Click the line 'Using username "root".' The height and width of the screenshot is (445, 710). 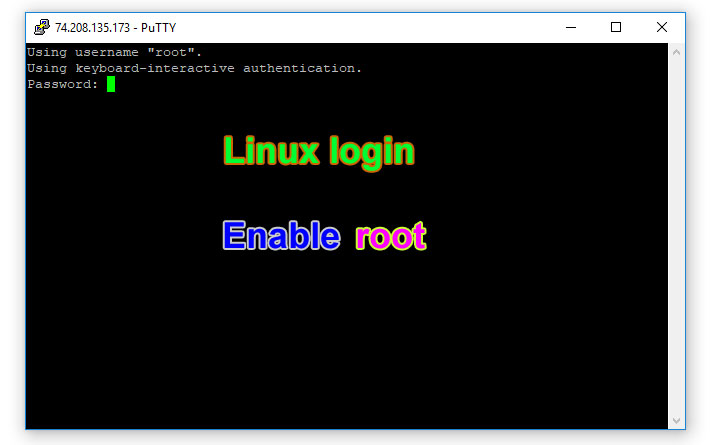click(x=114, y=53)
